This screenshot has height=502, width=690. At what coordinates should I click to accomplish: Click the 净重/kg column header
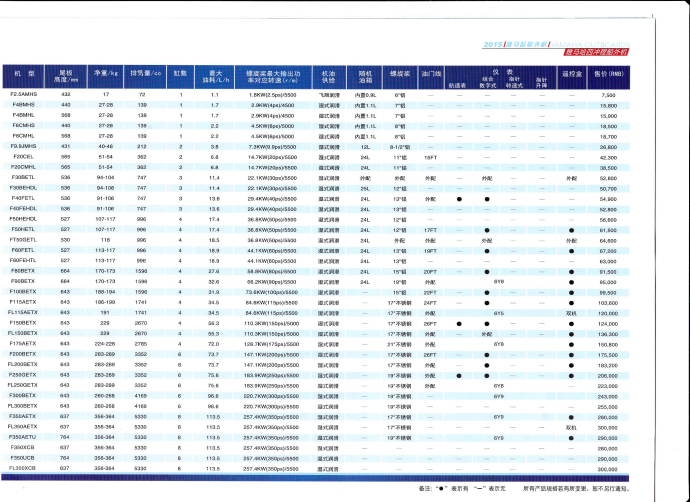tap(100, 75)
